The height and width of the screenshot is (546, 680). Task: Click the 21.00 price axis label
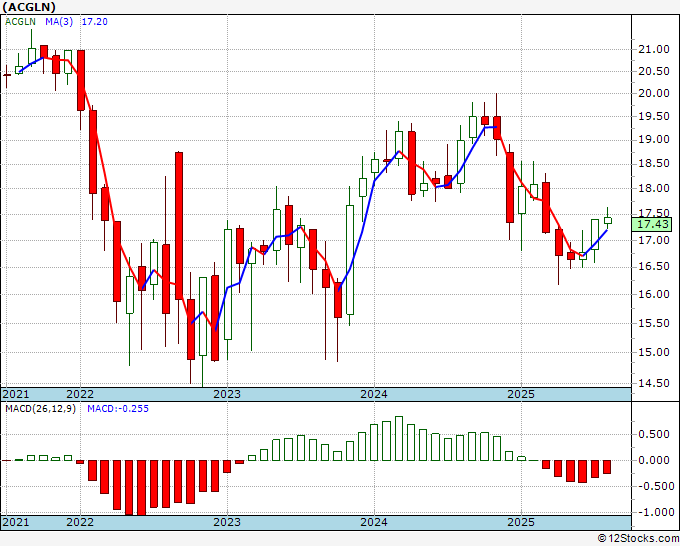pos(654,49)
